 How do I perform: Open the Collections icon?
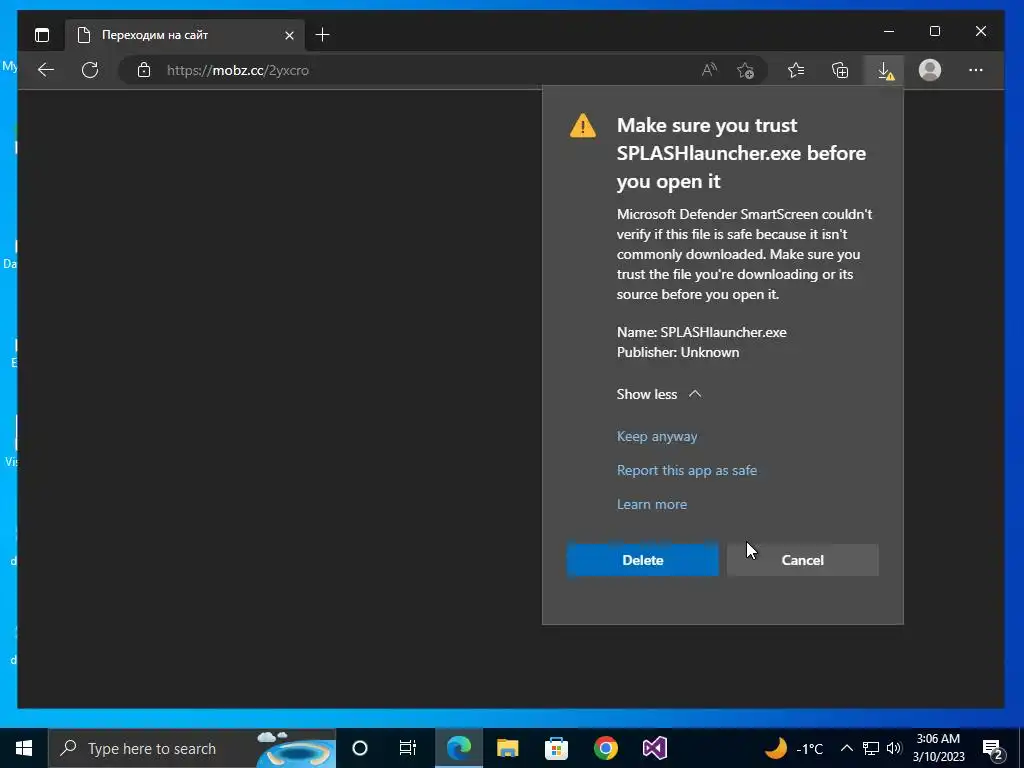point(840,70)
